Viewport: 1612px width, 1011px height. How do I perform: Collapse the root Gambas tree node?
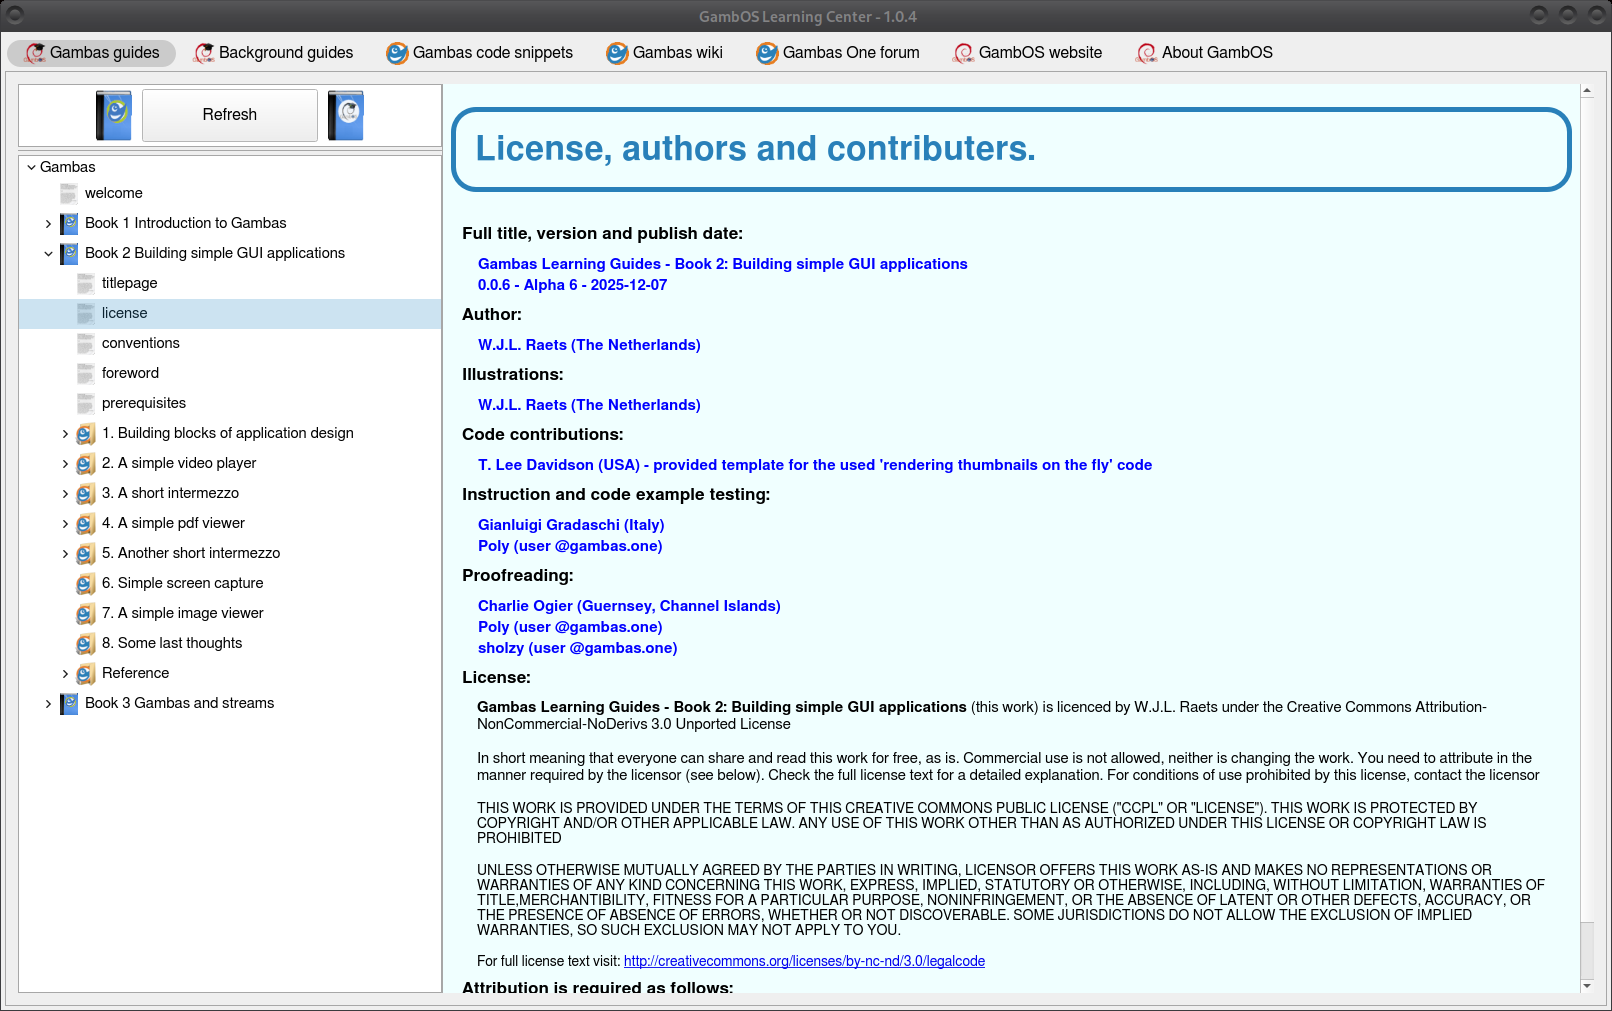pyautogui.click(x=31, y=167)
